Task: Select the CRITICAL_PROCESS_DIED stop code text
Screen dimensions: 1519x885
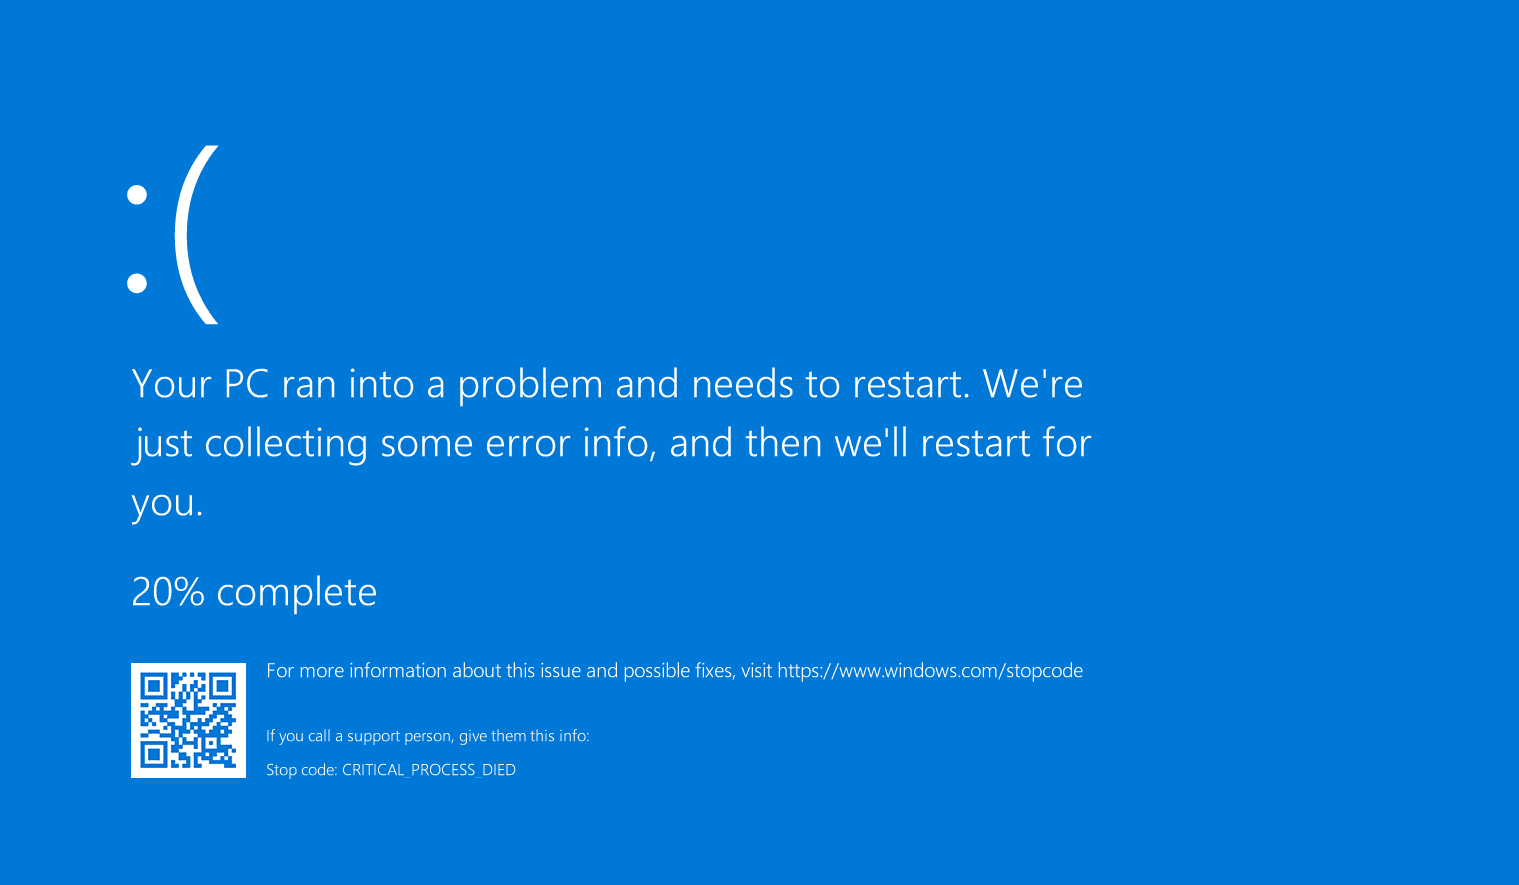Action: (x=429, y=770)
